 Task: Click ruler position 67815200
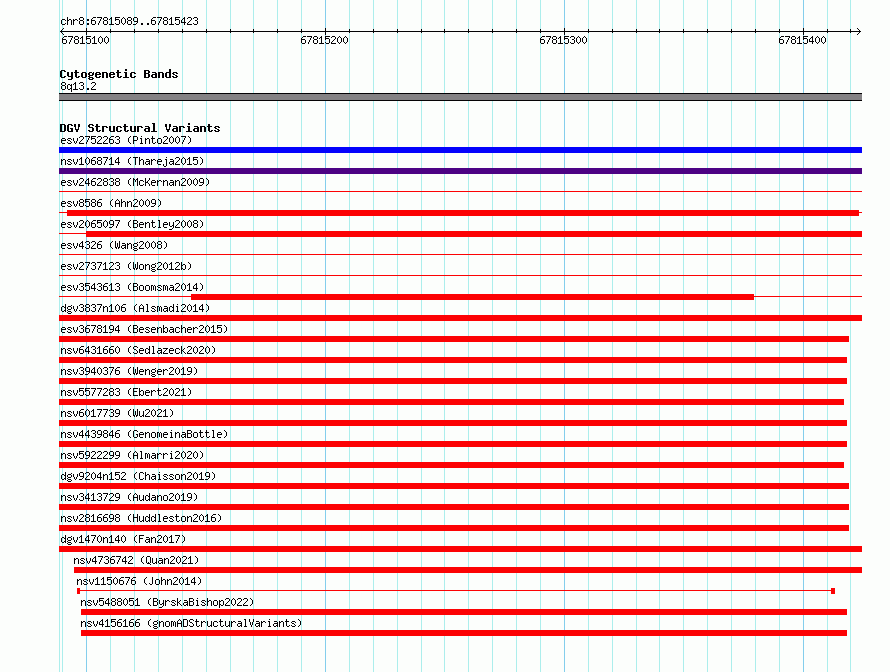pos(324,40)
